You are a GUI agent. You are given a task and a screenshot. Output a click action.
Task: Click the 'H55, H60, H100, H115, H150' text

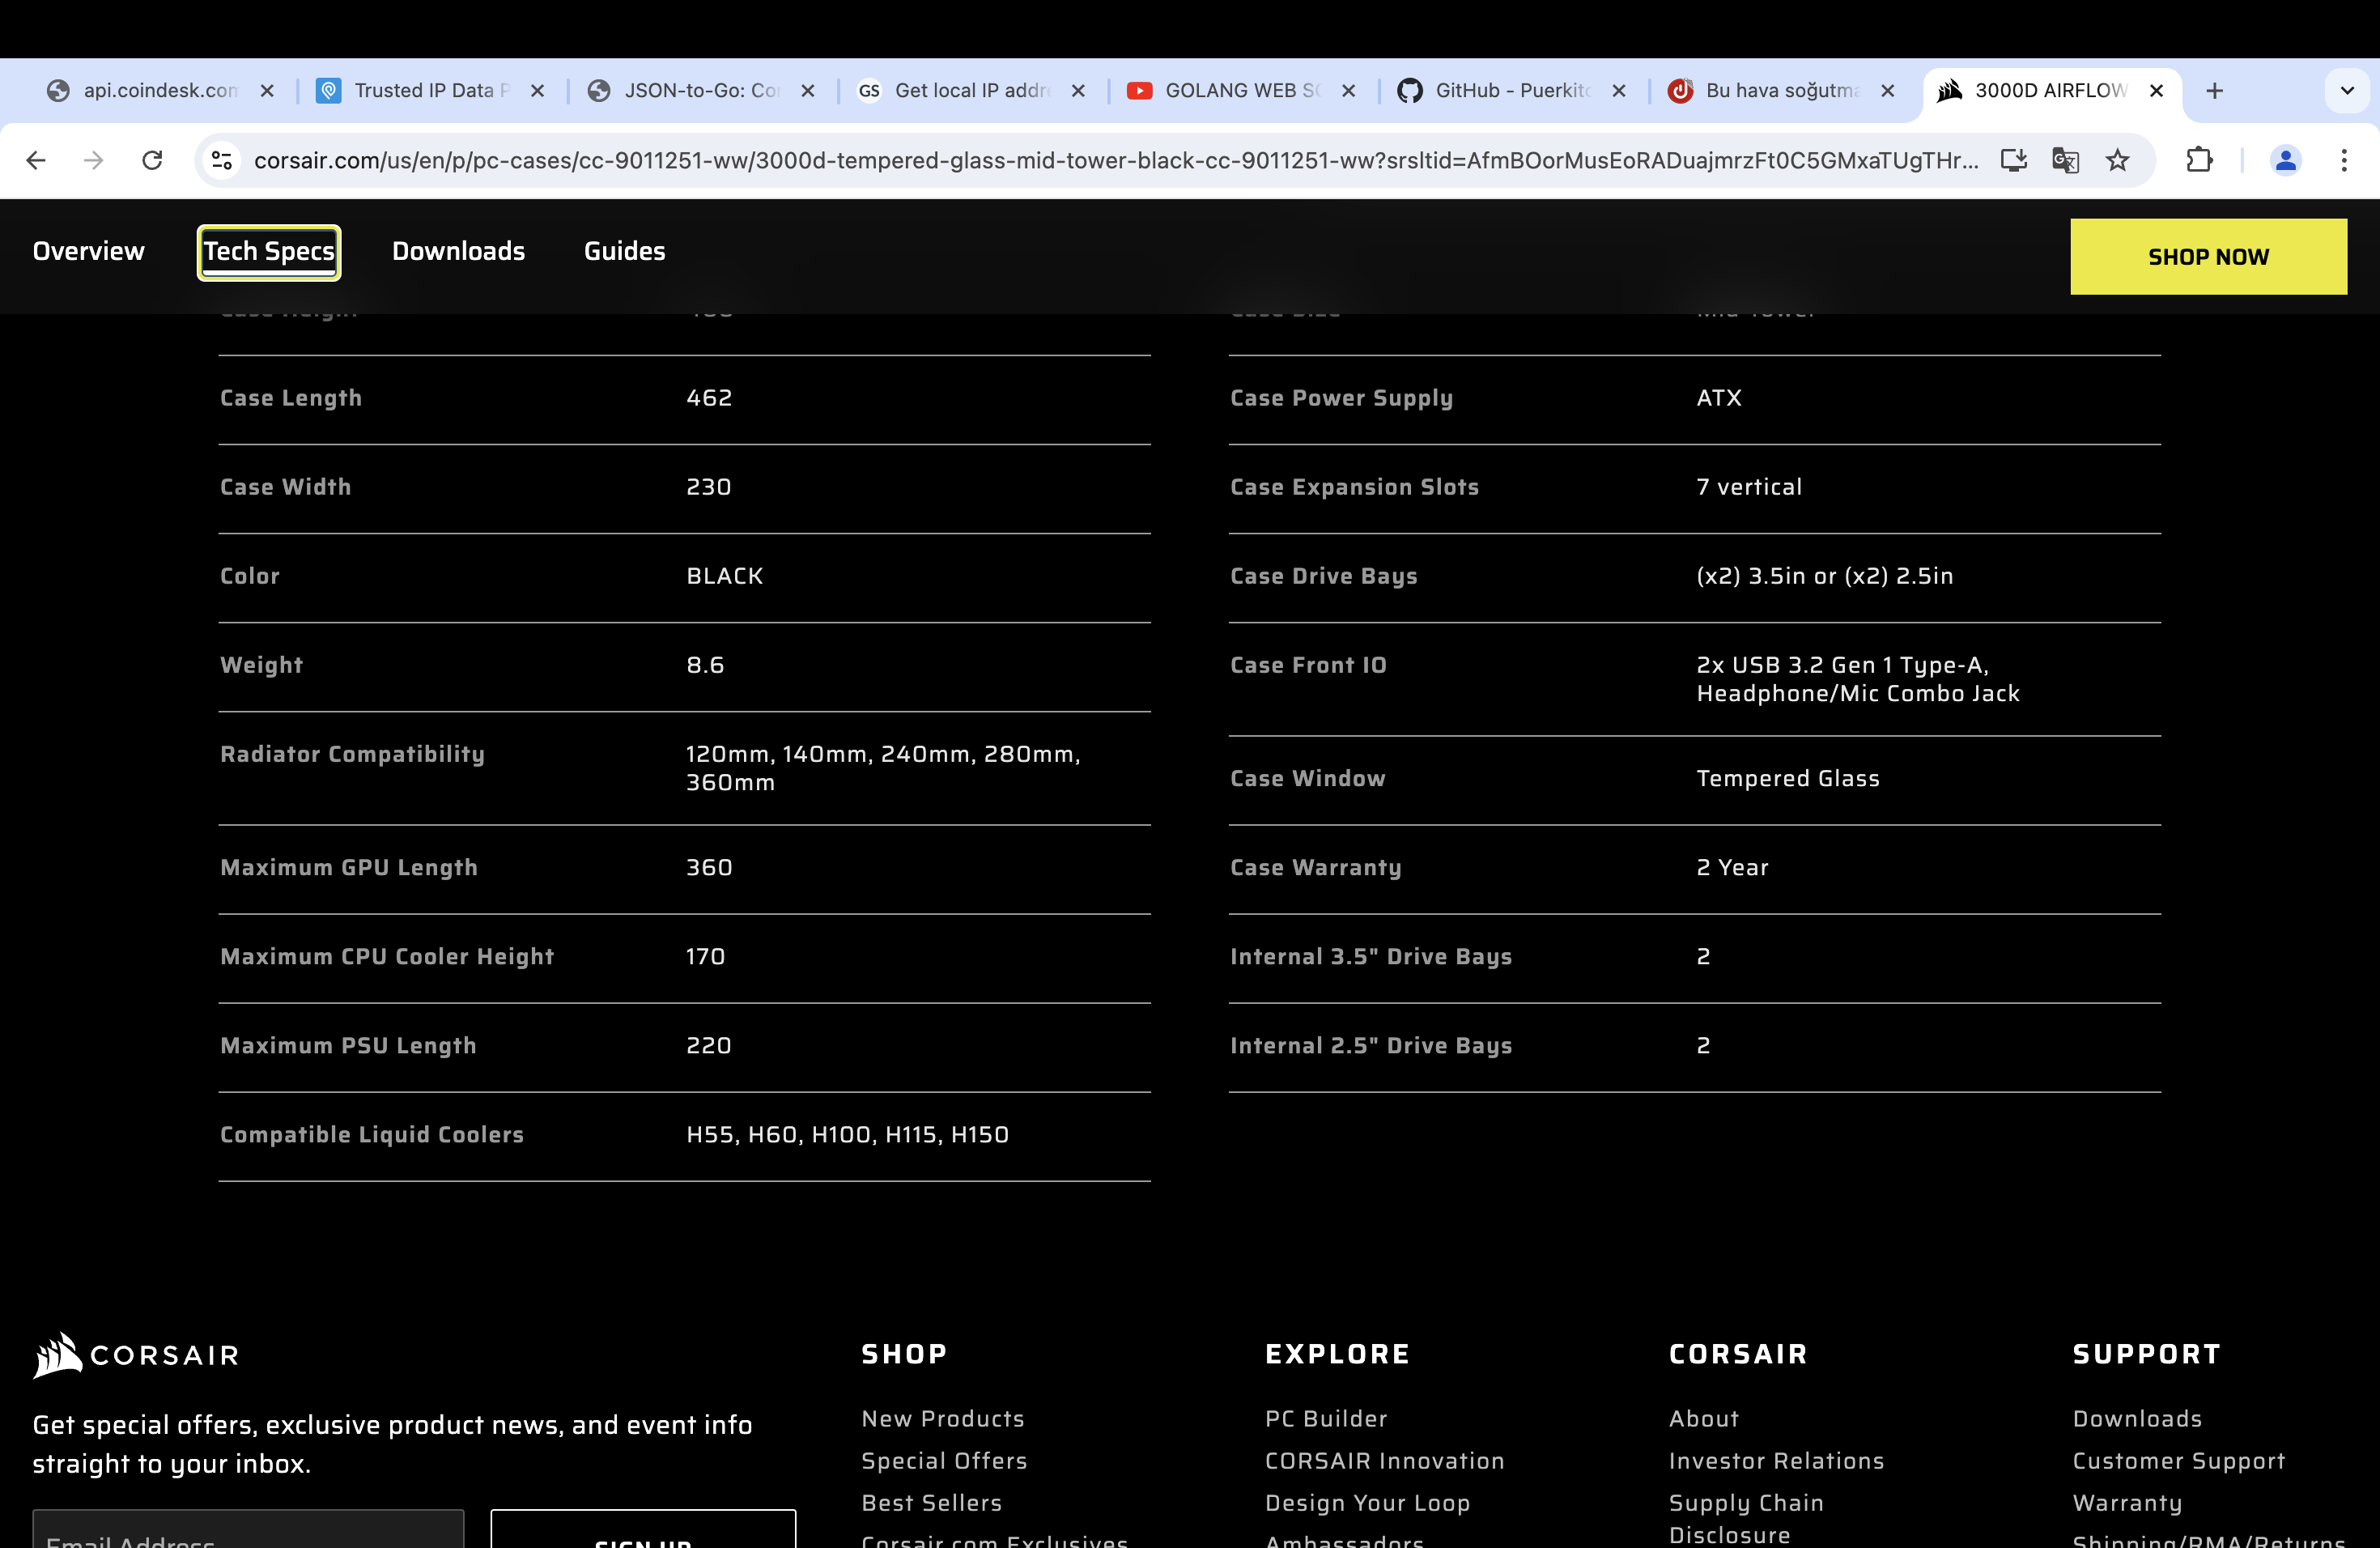click(x=847, y=1135)
